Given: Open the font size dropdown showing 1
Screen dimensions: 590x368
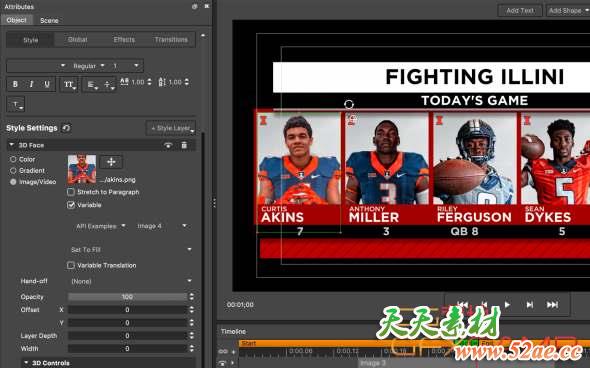Looking at the screenshot, I should coord(126,66).
